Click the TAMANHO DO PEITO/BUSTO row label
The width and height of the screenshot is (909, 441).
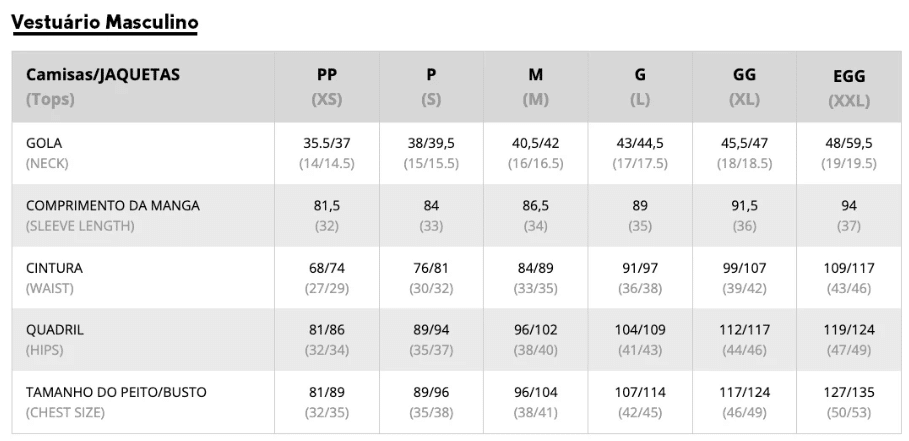coord(116,402)
